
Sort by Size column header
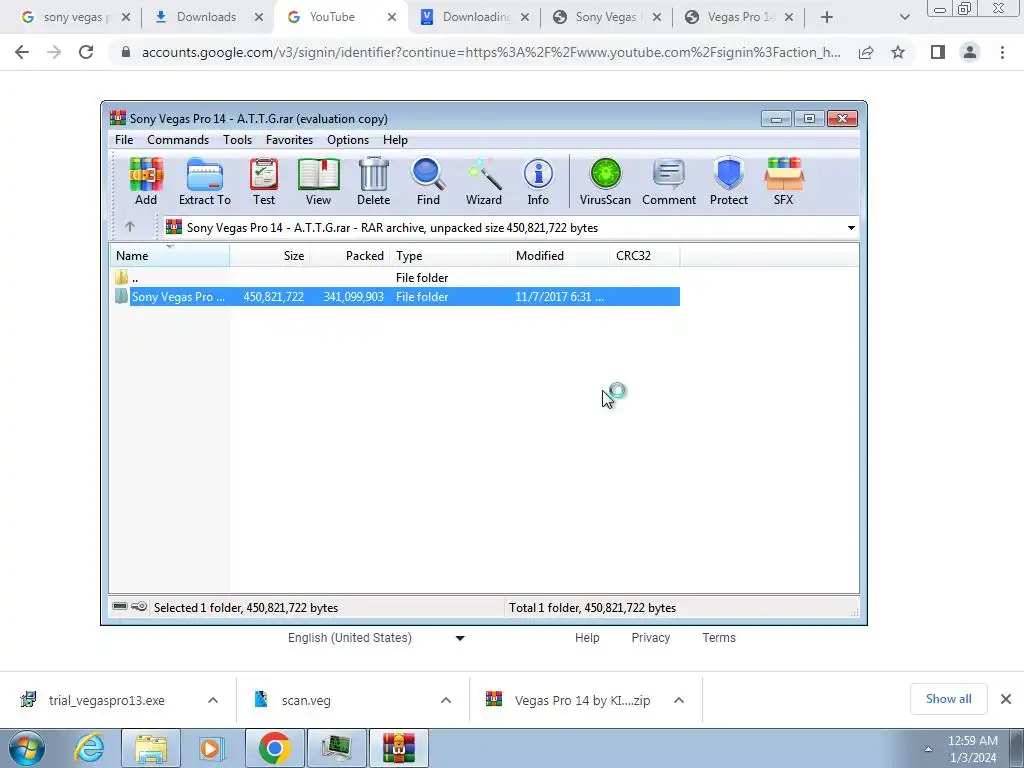(270, 255)
